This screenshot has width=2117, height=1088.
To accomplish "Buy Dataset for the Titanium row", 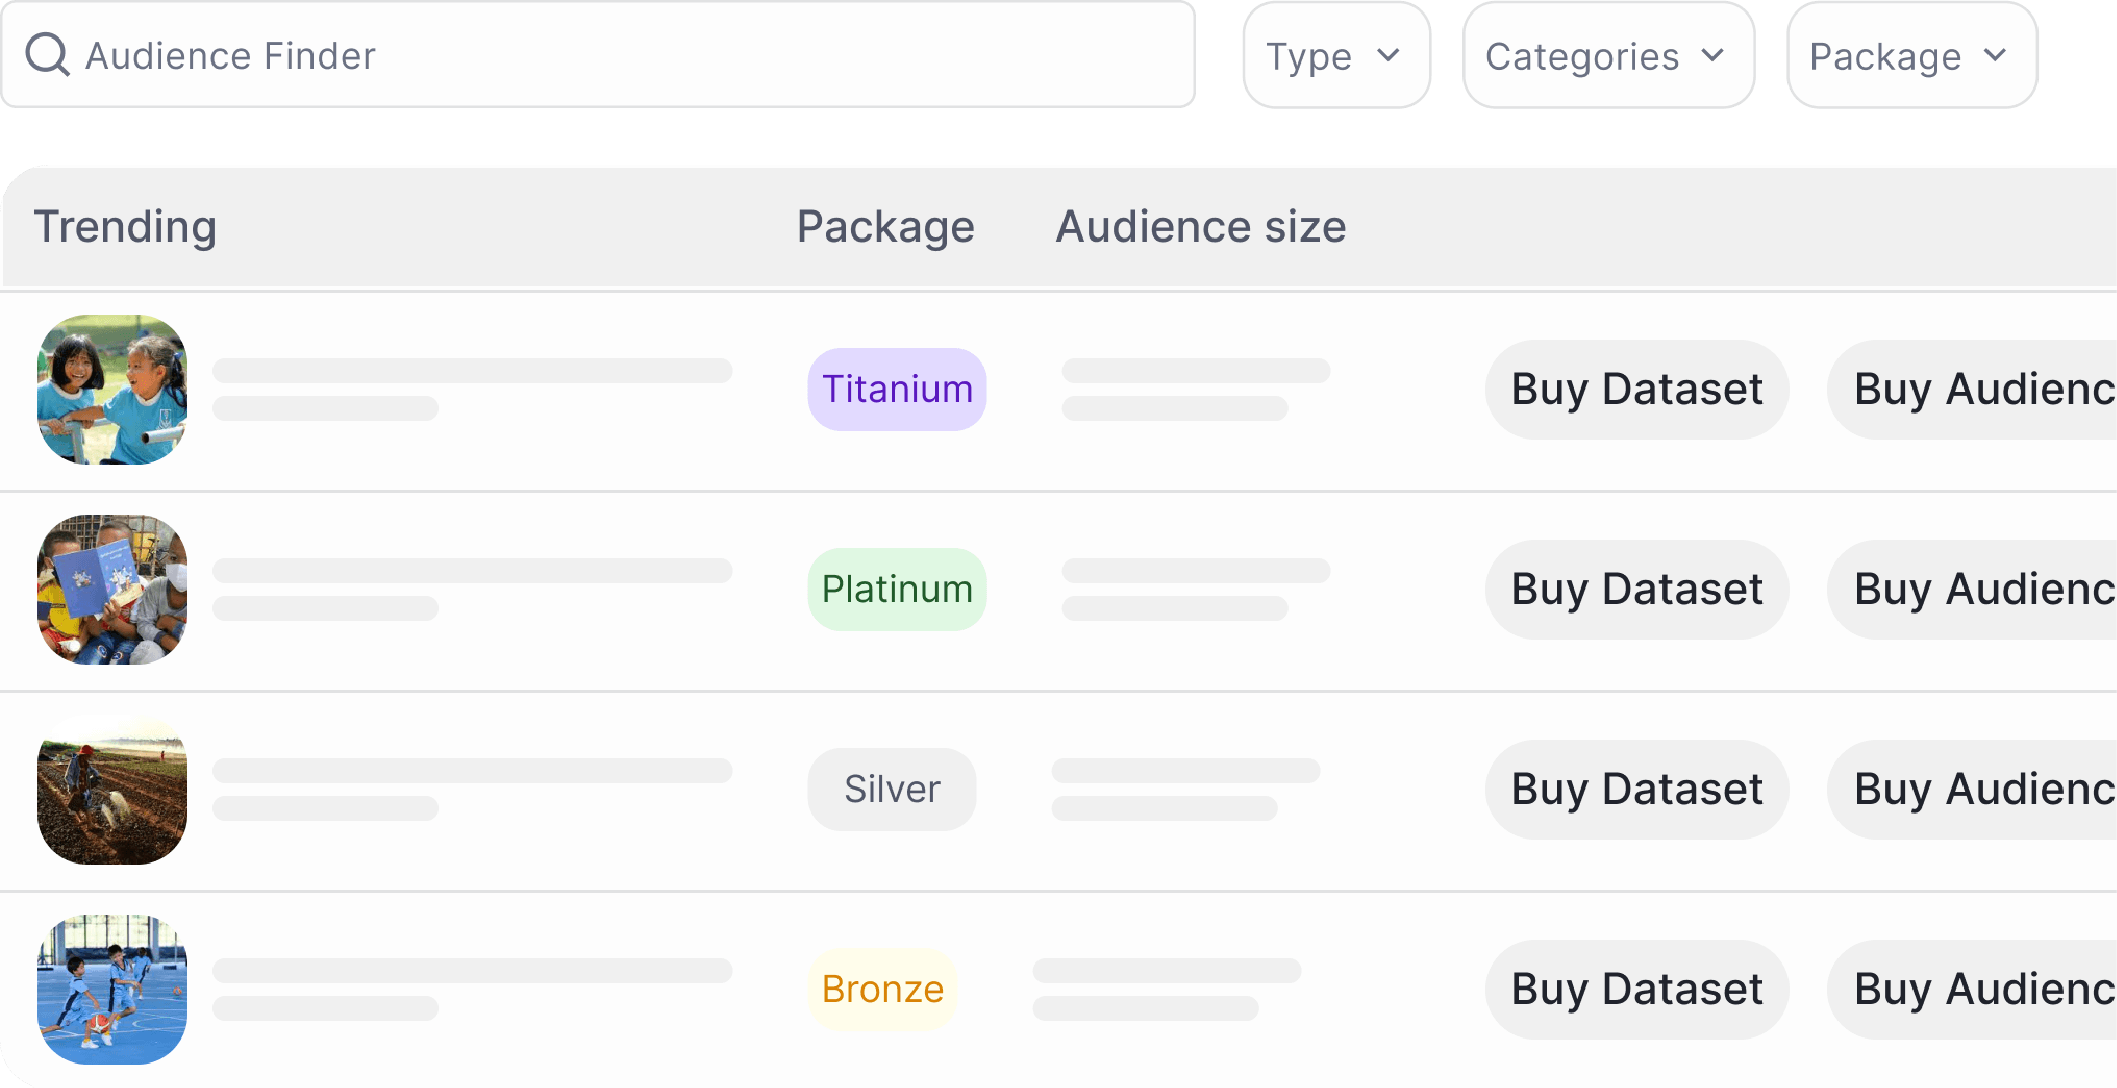I will (1636, 389).
